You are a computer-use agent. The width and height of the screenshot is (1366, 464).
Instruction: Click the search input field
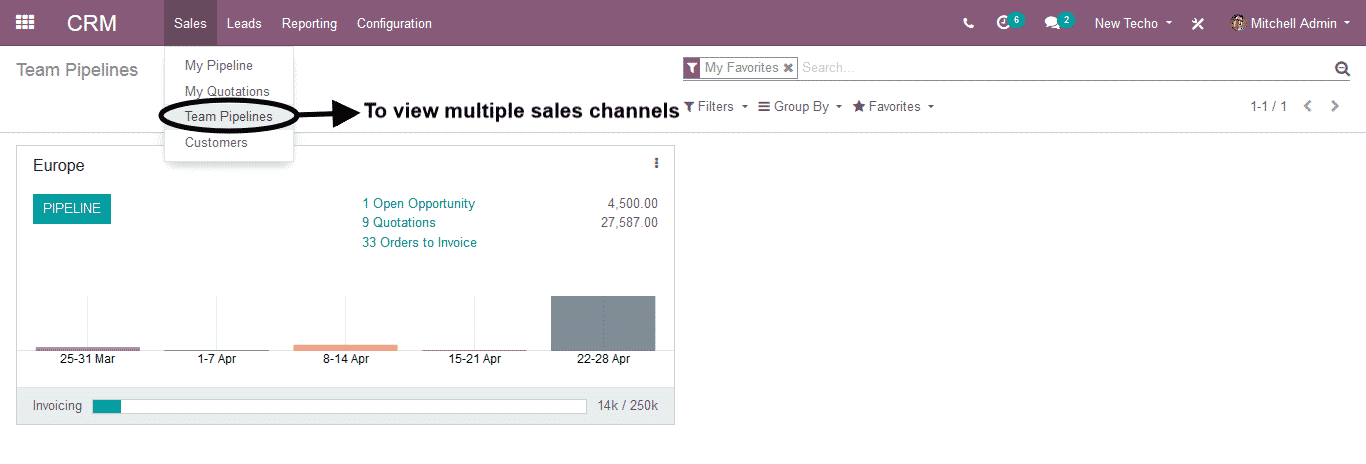click(1065, 68)
